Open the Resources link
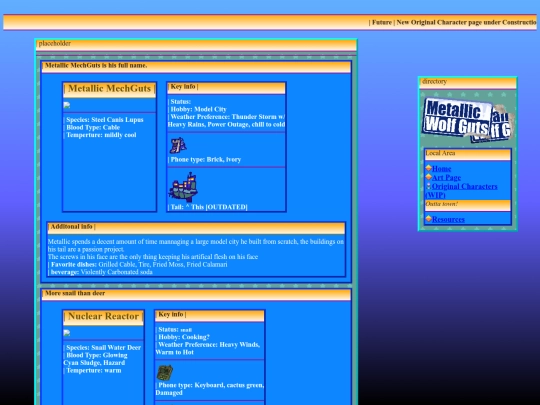 [x=448, y=219]
